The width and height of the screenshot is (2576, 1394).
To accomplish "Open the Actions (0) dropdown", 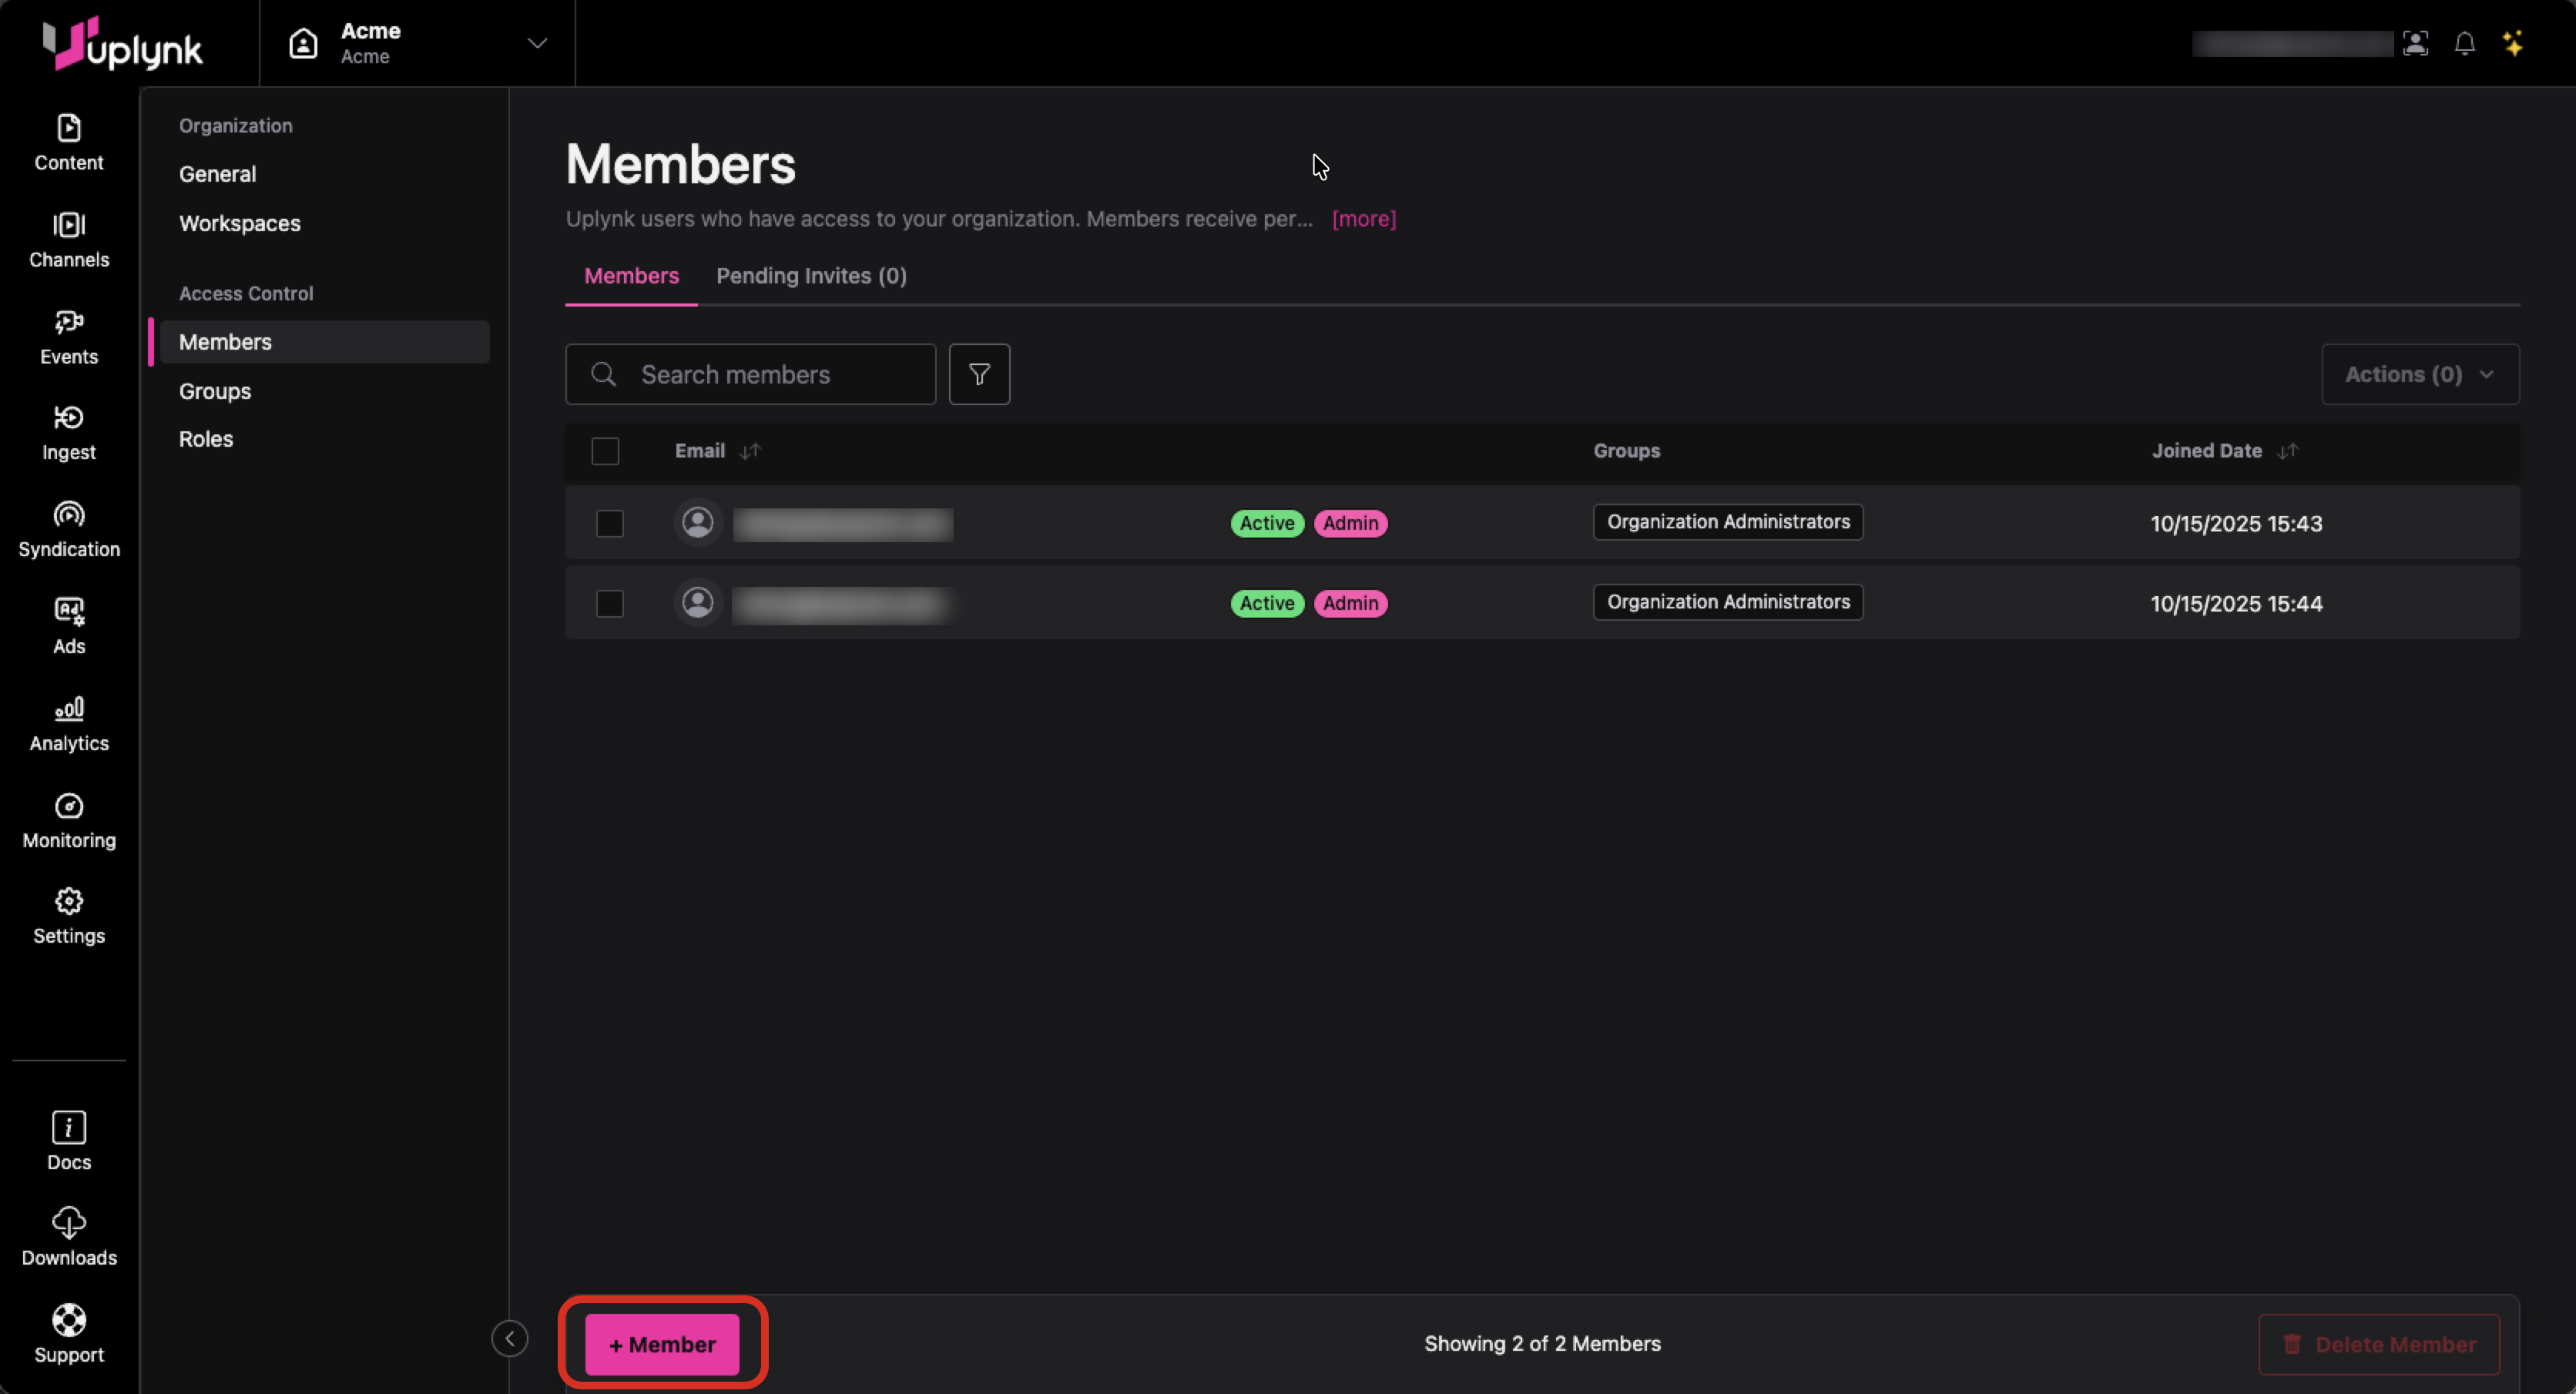I will [x=2419, y=374].
